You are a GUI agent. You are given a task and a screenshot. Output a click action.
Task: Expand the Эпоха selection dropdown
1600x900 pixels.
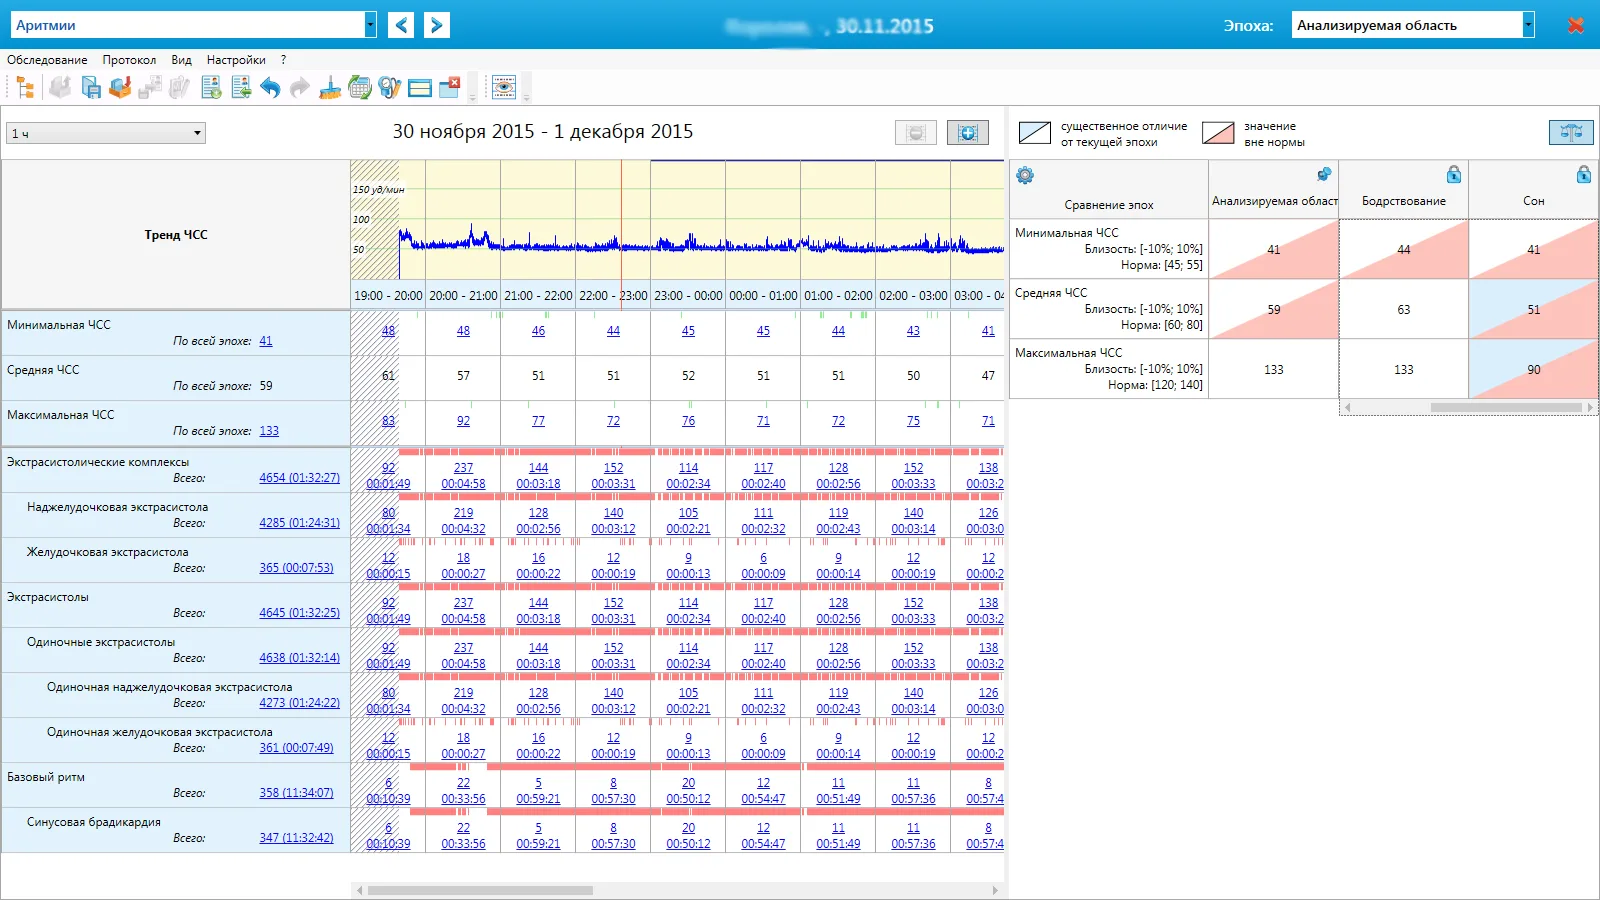[x=1528, y=25]
